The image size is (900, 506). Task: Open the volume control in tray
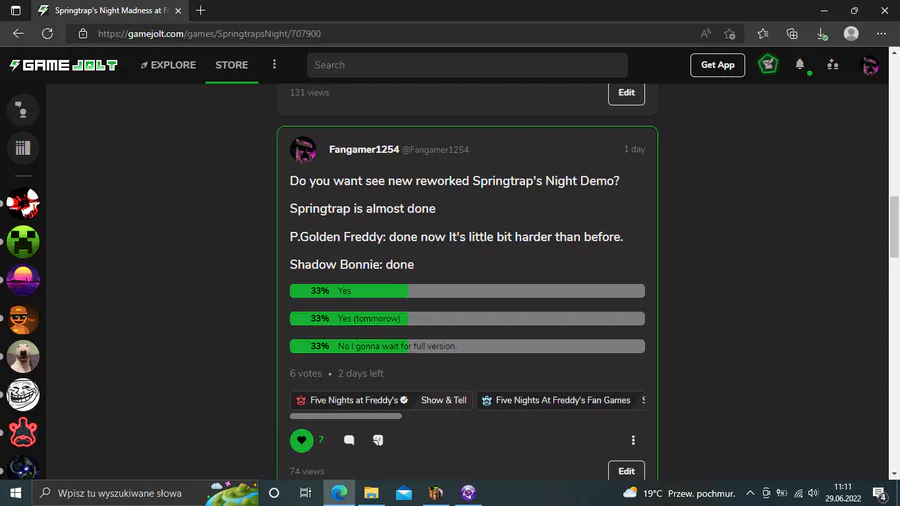click(x=813, y=493)
